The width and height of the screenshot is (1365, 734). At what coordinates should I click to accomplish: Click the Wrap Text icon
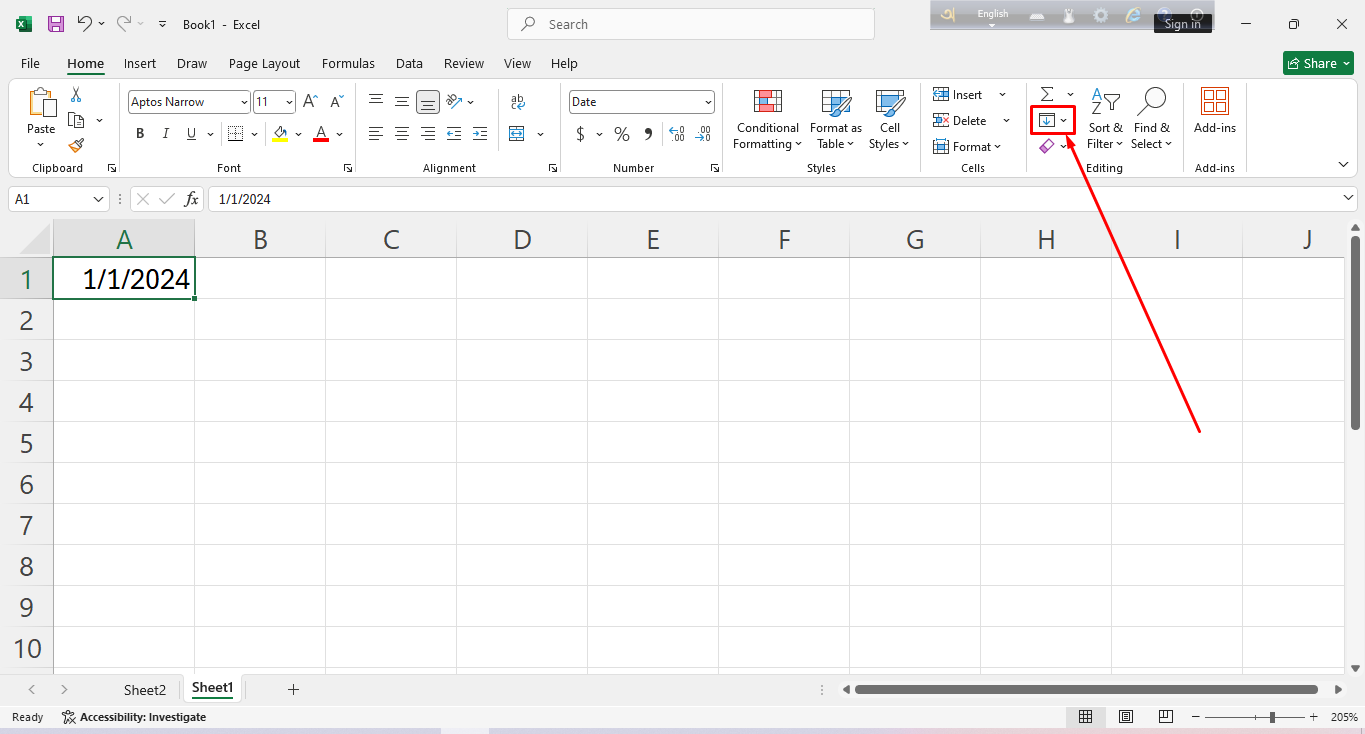coord(517,102)
